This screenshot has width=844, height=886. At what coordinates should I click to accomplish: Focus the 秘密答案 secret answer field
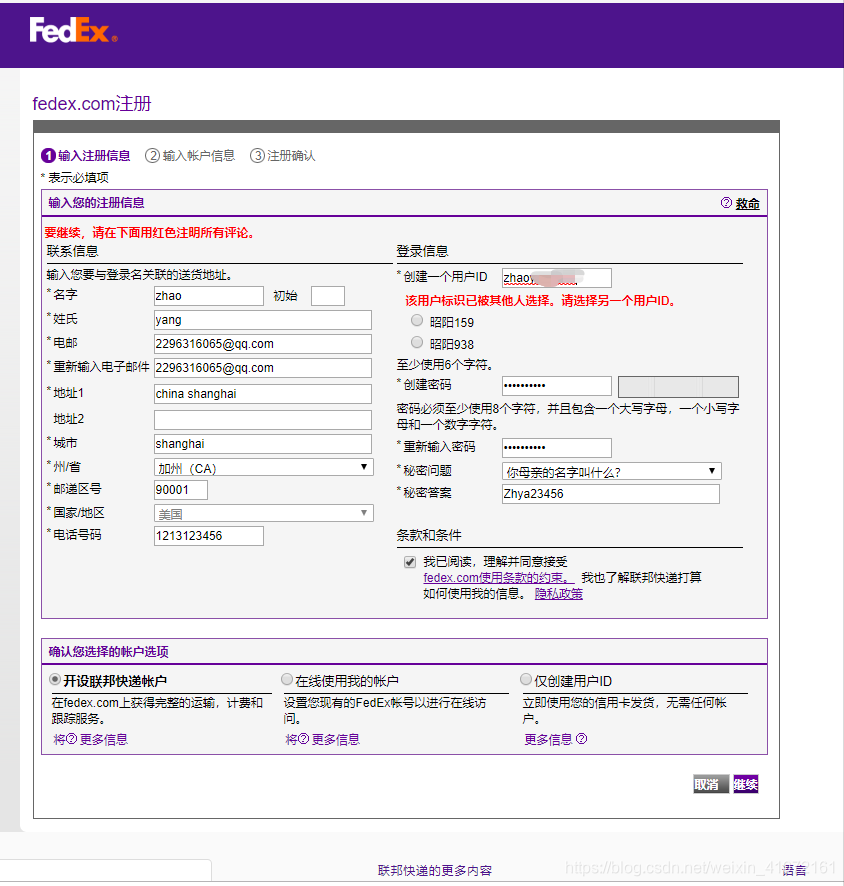click(611, 493)
